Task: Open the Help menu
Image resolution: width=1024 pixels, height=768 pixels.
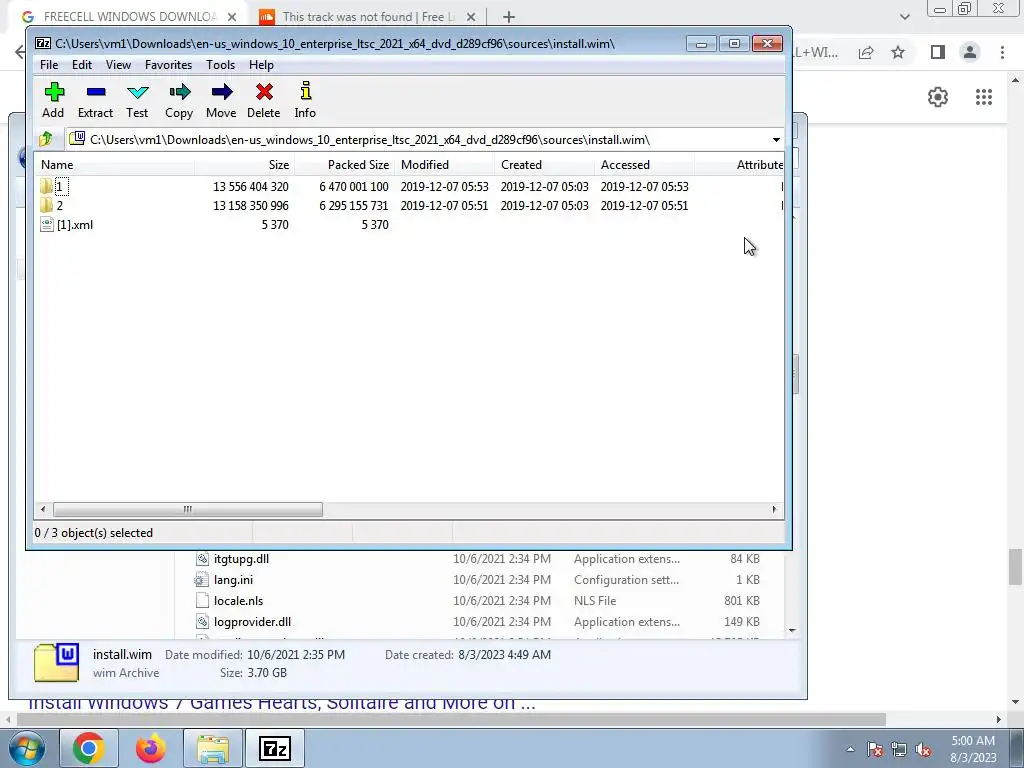Action: [261, 65]
